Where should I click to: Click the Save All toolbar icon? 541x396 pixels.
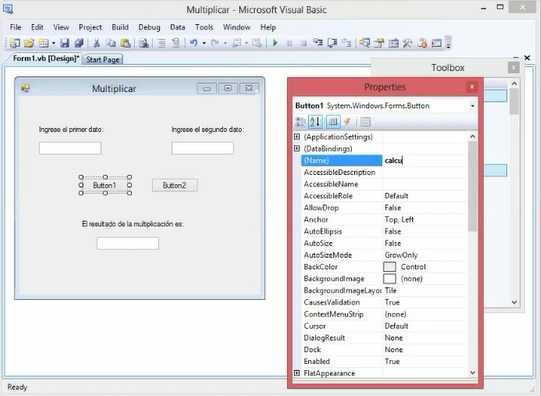click(79, 43)
